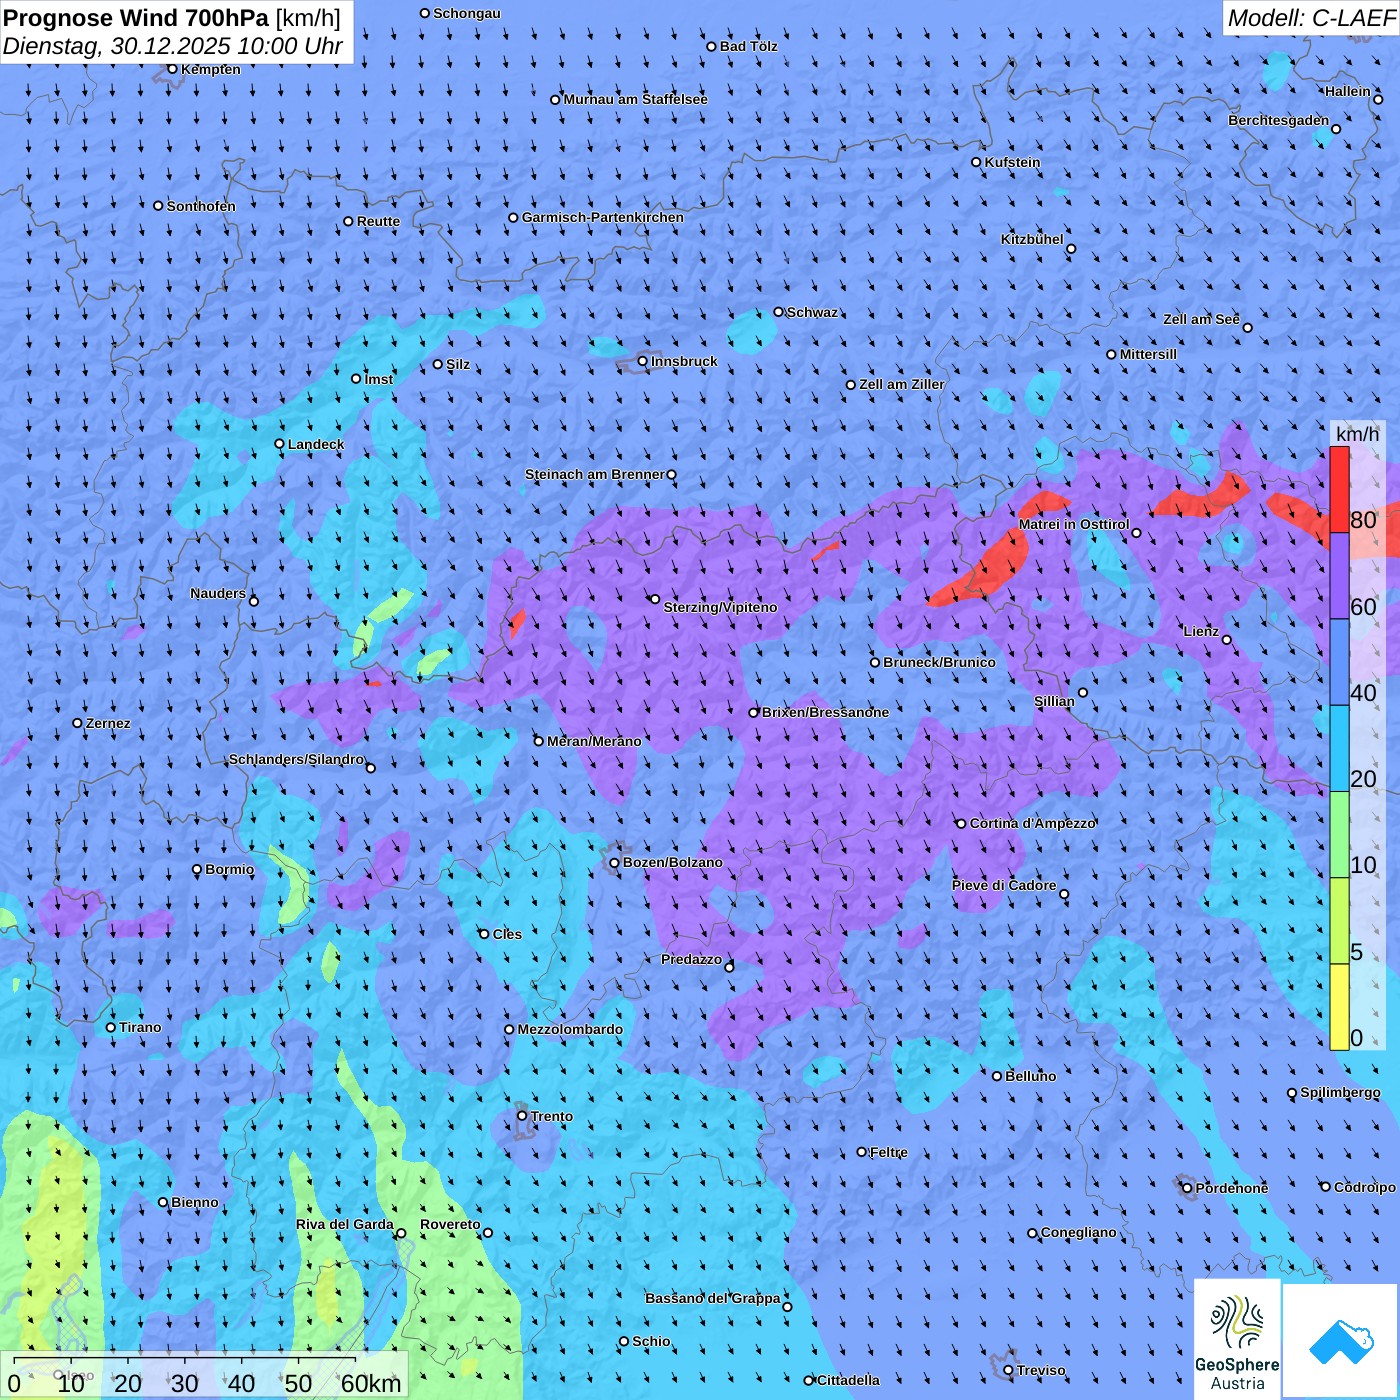Click the Cittadella label
Image resolution: width=1400 pixels, height=1400 pixels.
coord(849,1380)
